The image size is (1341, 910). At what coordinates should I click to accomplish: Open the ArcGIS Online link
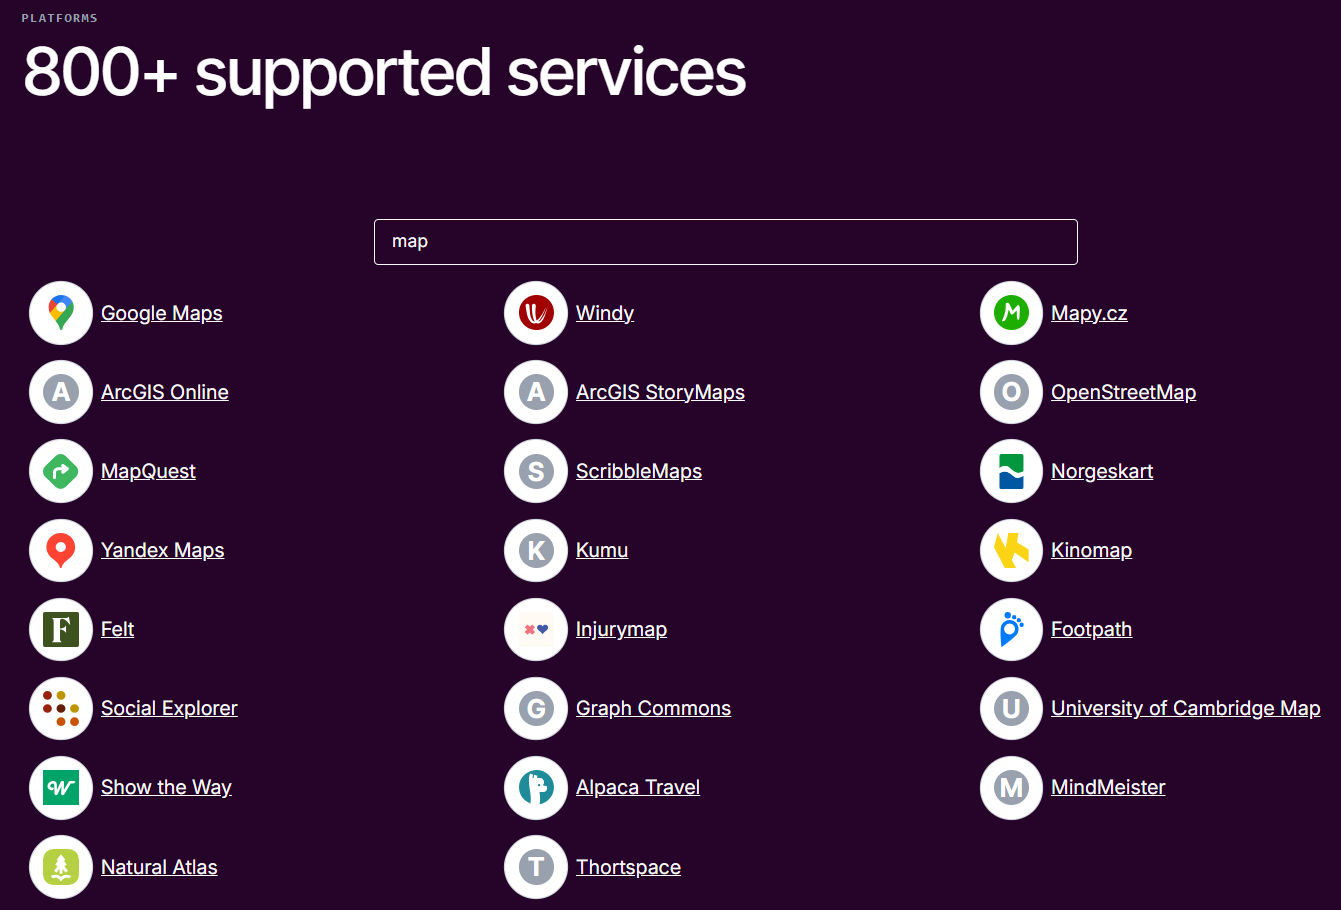tap(165, 392)
